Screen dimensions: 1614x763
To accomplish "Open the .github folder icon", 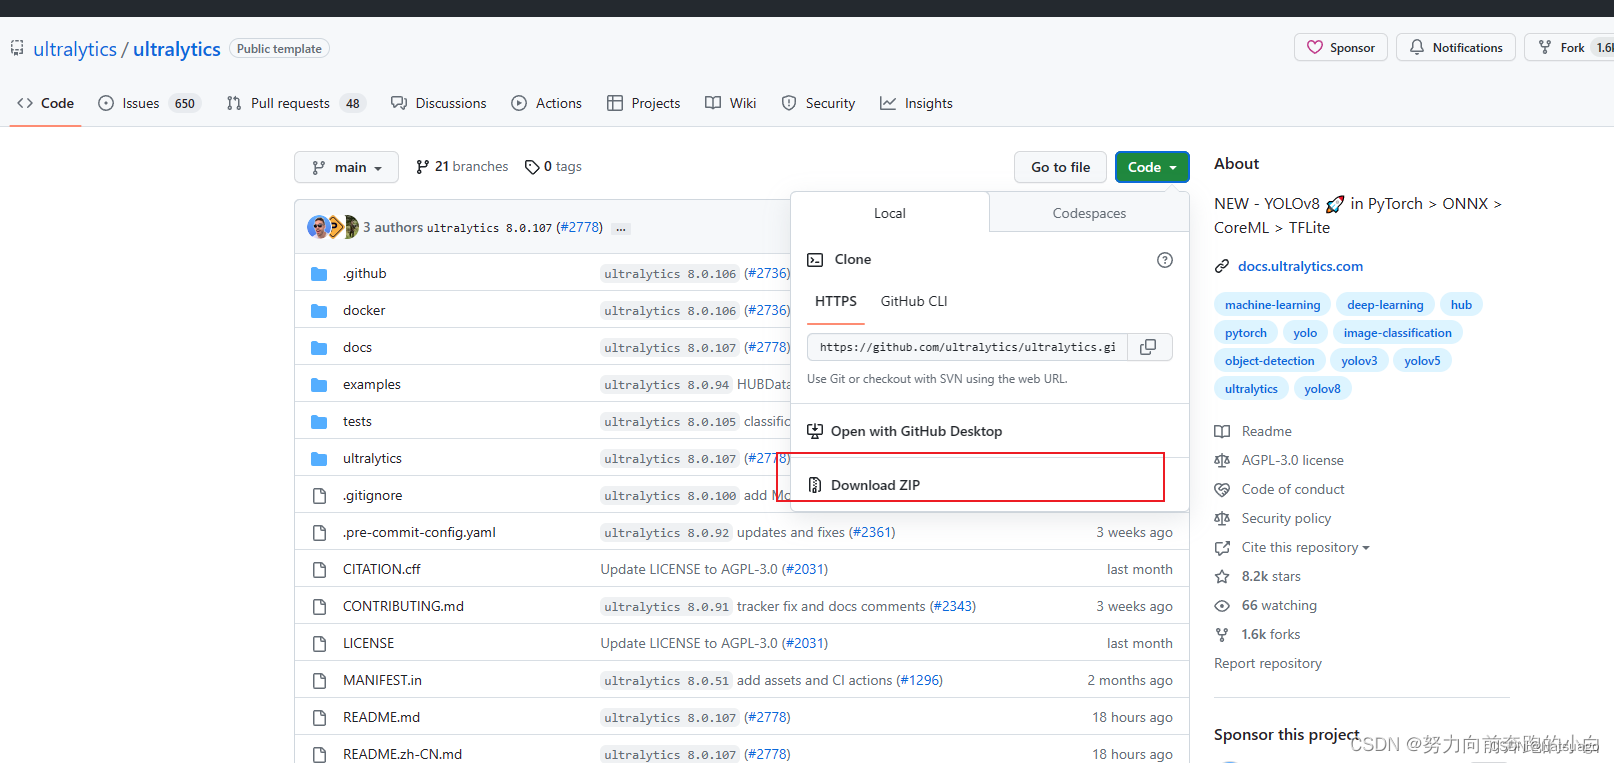I will 319,274.
